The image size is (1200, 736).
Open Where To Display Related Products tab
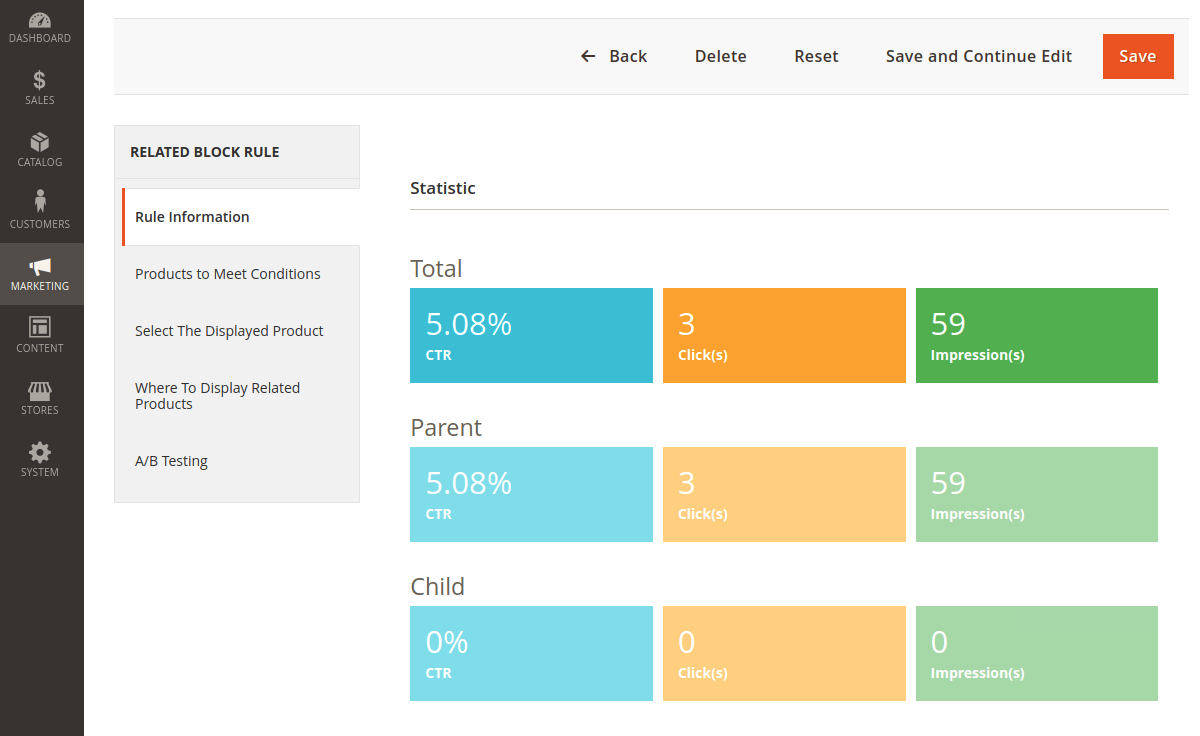coord(239,396)
